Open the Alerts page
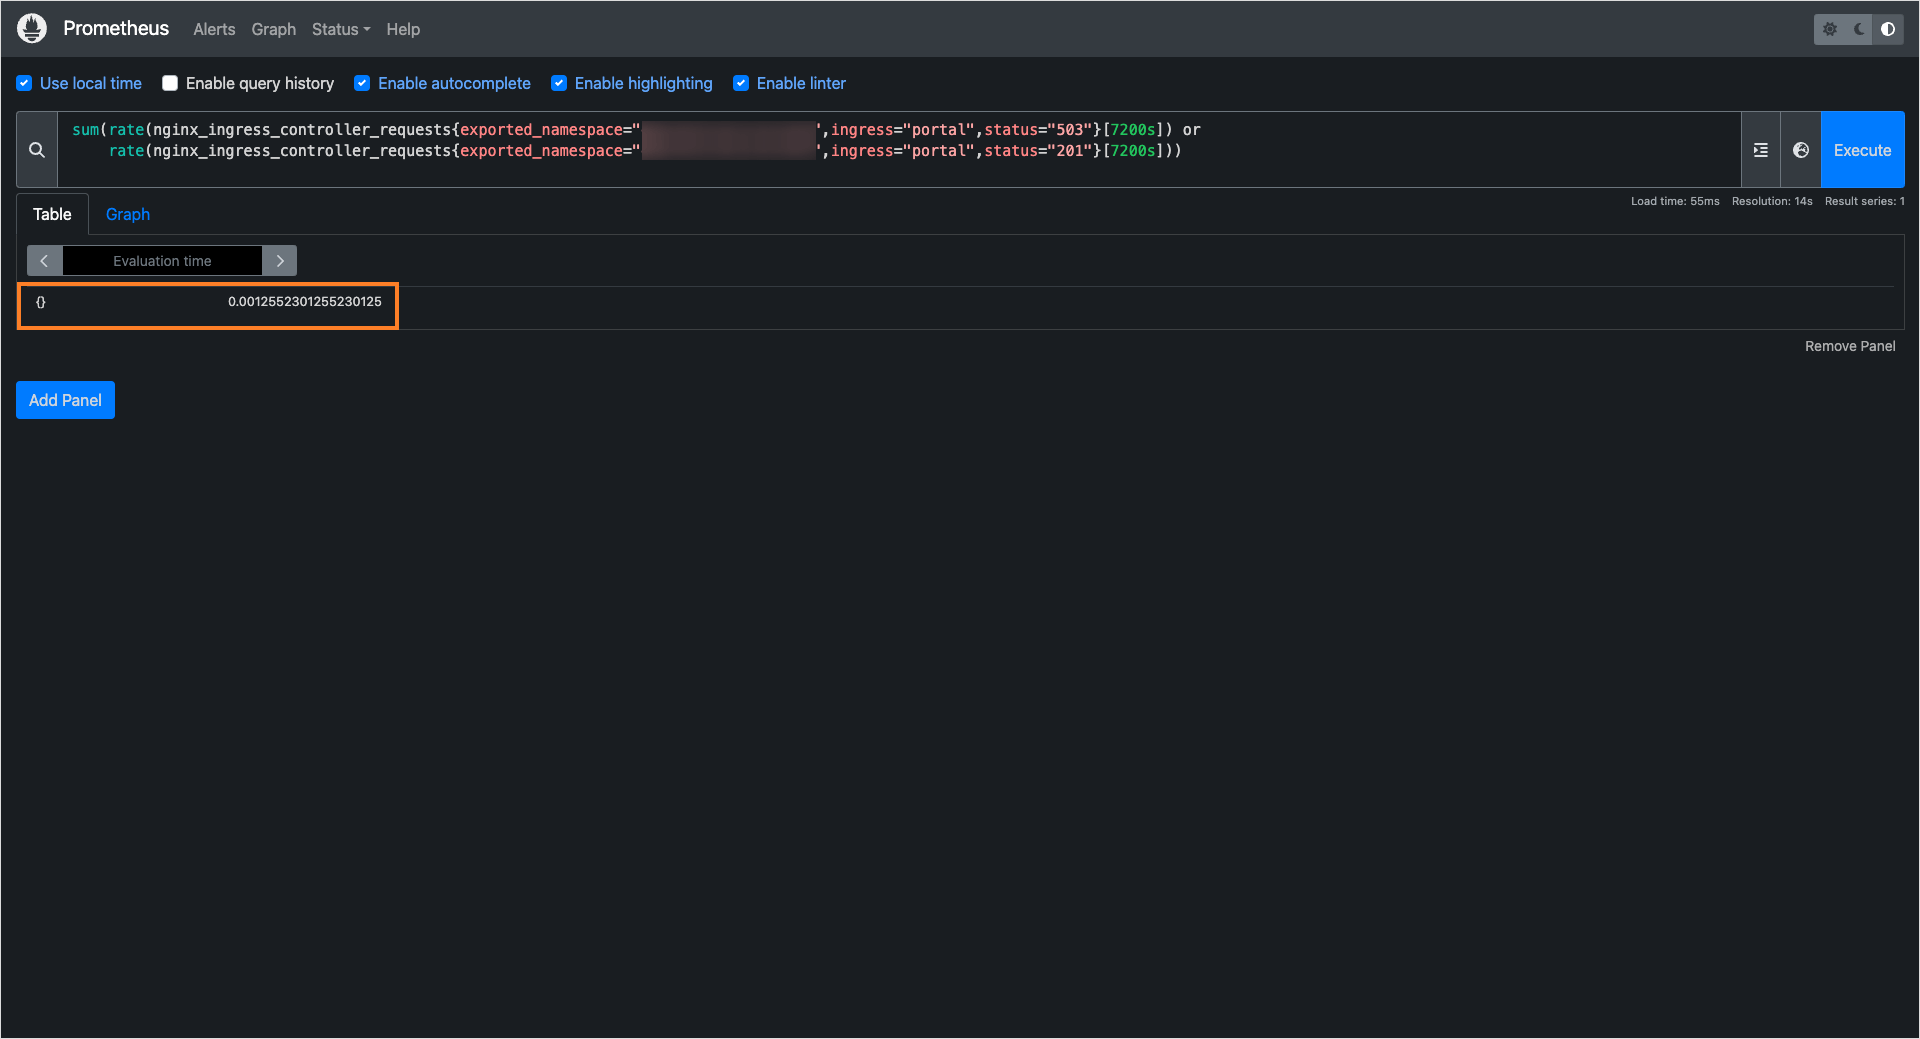The width and height of the screenshot is (1920, 1039). [214, 29]
